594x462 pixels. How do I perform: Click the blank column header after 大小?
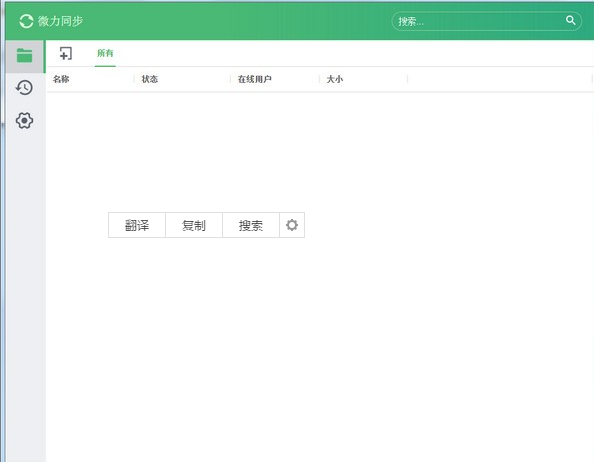pyautogui.click(x=500, y=79)
